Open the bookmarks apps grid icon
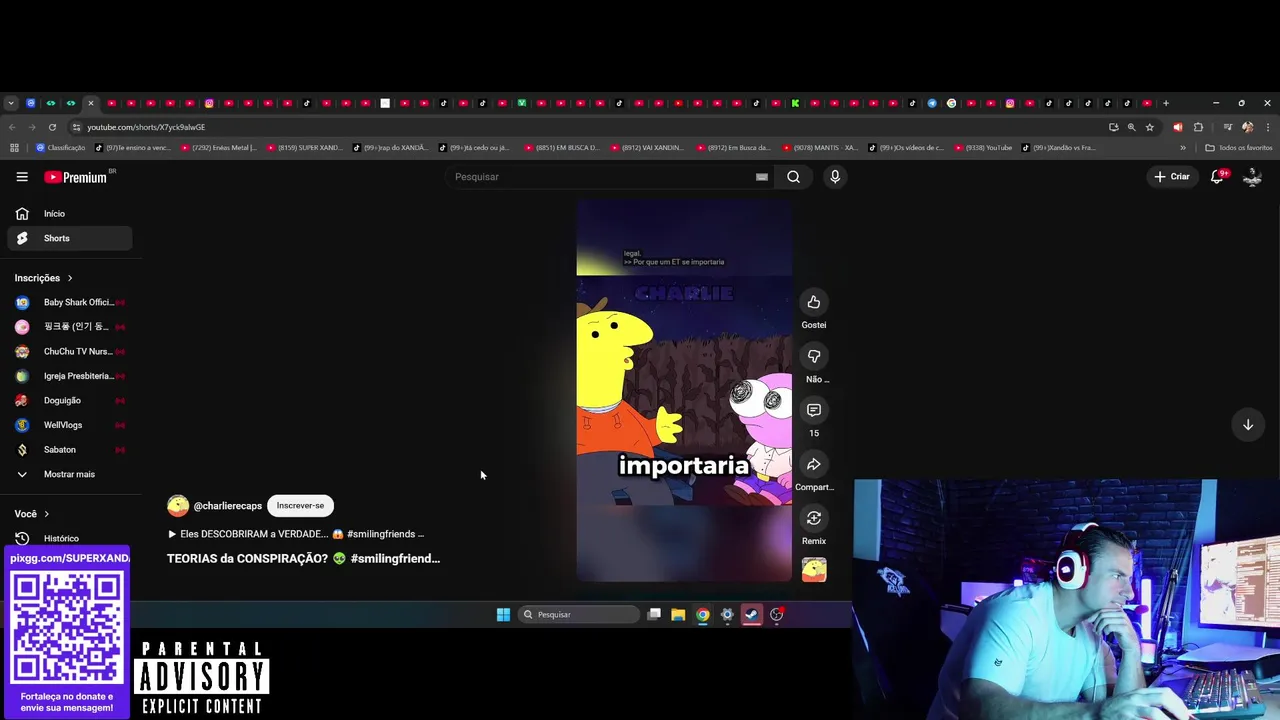 click(14, 148)
